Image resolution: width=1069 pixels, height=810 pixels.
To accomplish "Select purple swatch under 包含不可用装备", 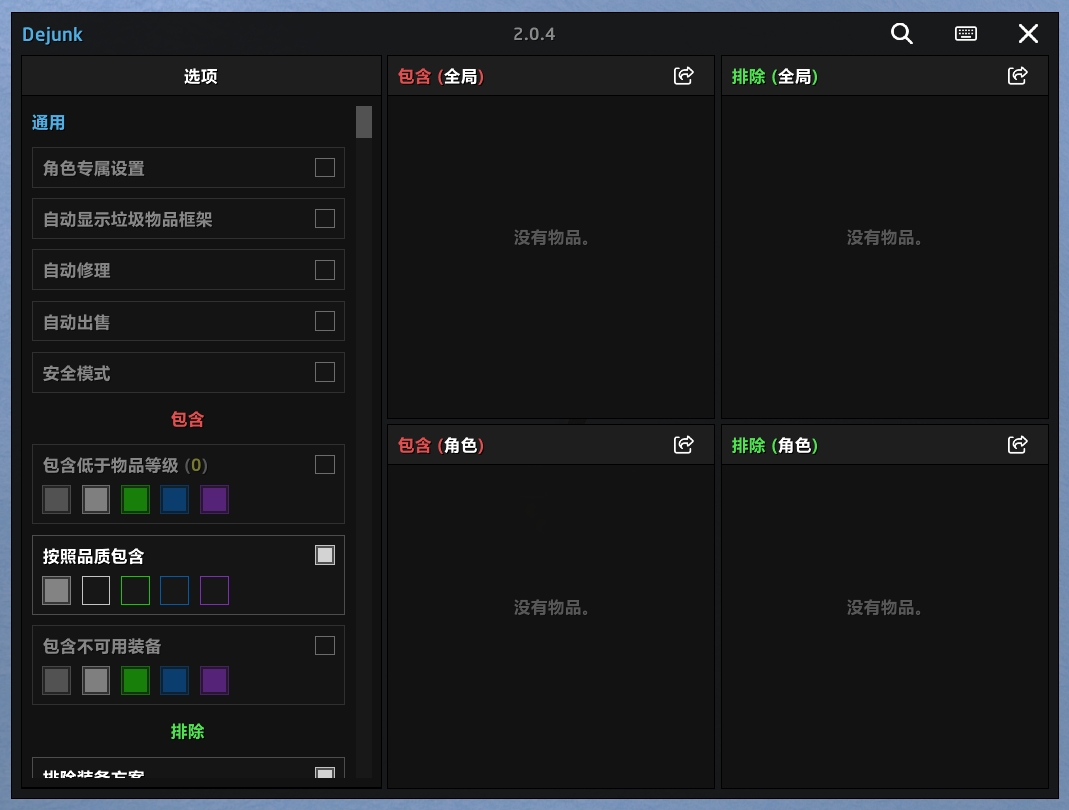I will pos(214,681).
